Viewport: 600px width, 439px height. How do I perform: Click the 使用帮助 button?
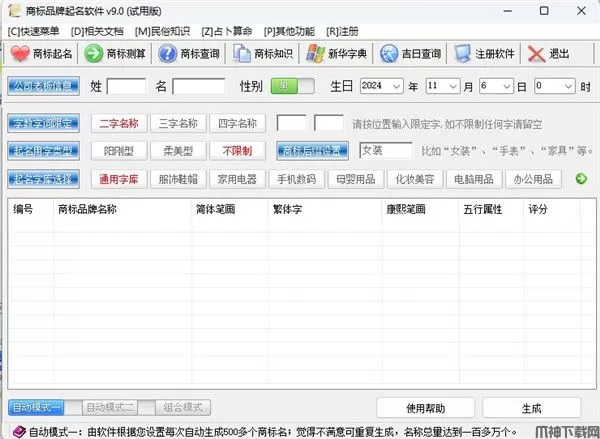tap(426, 408)
